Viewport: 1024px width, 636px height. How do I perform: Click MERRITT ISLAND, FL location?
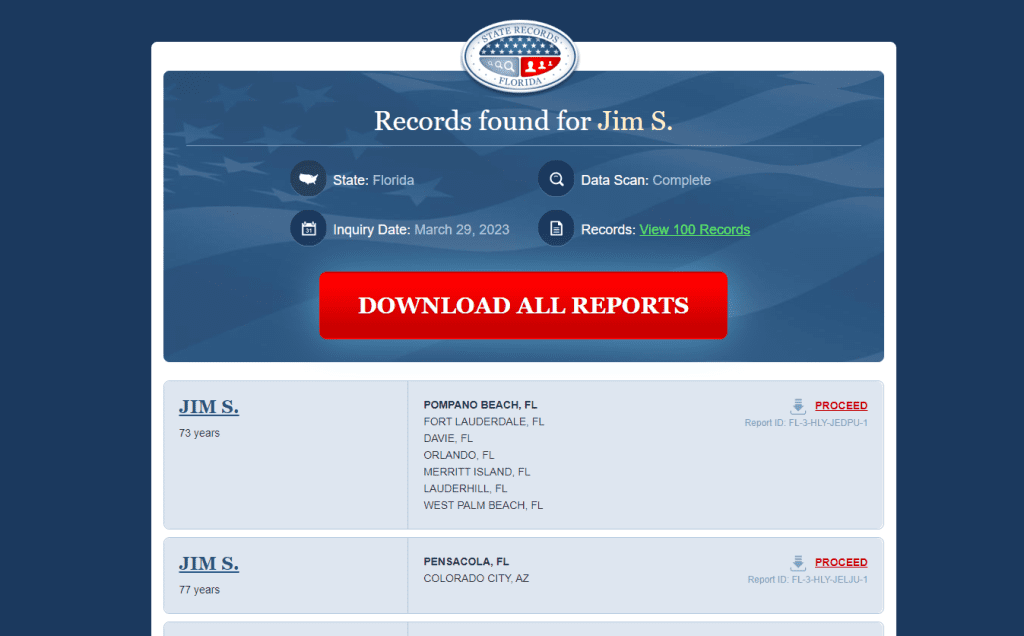point(477,471)
